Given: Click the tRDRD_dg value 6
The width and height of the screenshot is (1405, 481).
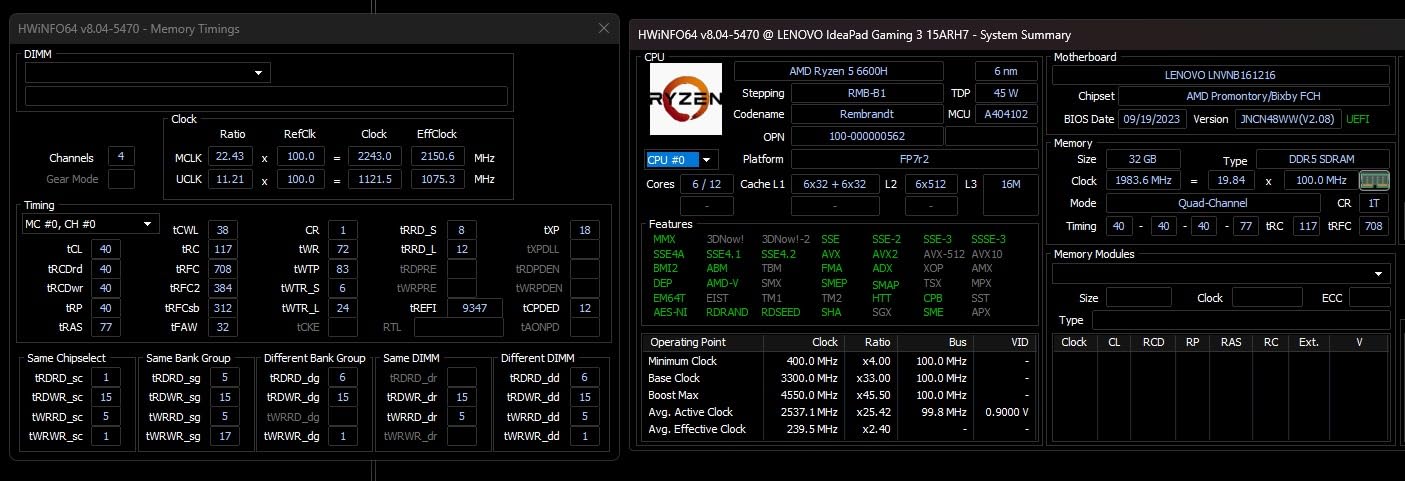Looking at the screenshot, I should [x=342, y=377].
